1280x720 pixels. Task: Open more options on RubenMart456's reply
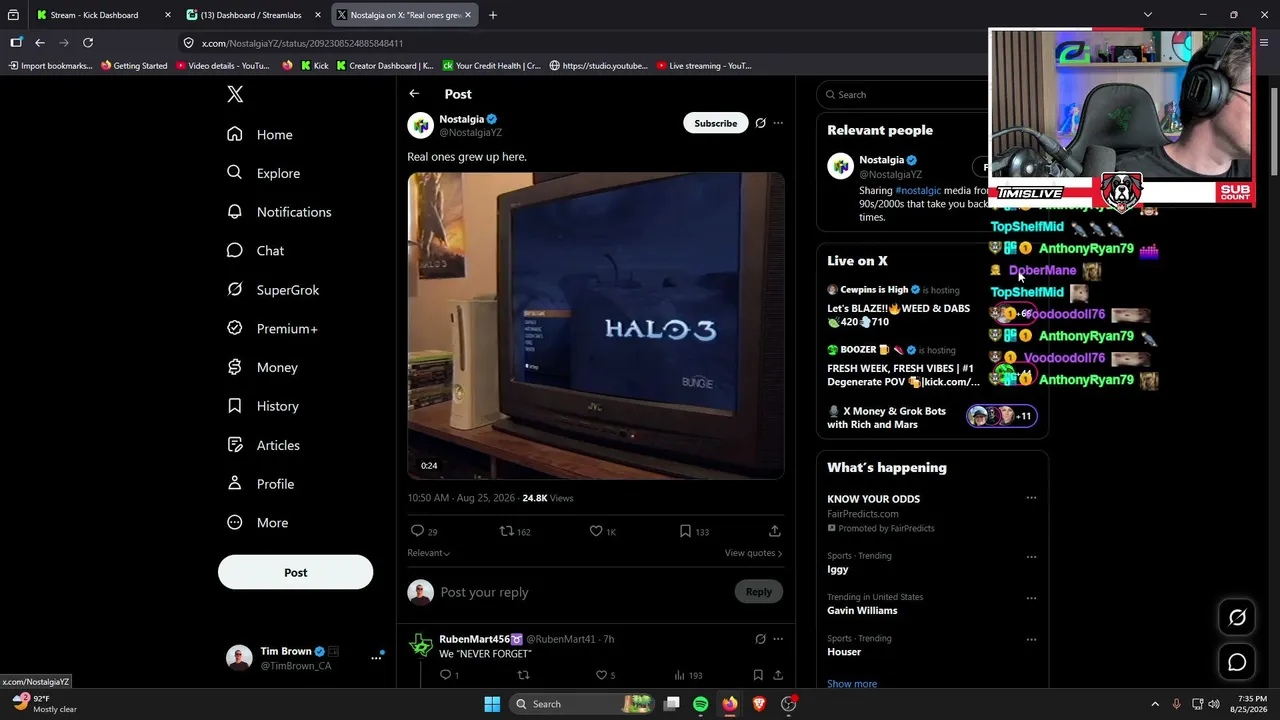click(x=778, y=639)
